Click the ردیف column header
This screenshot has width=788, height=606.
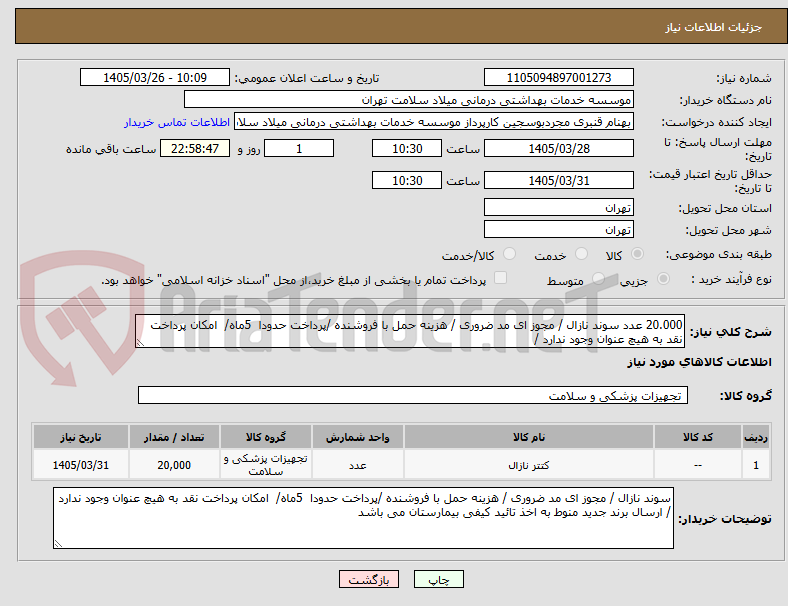[756, 437]
